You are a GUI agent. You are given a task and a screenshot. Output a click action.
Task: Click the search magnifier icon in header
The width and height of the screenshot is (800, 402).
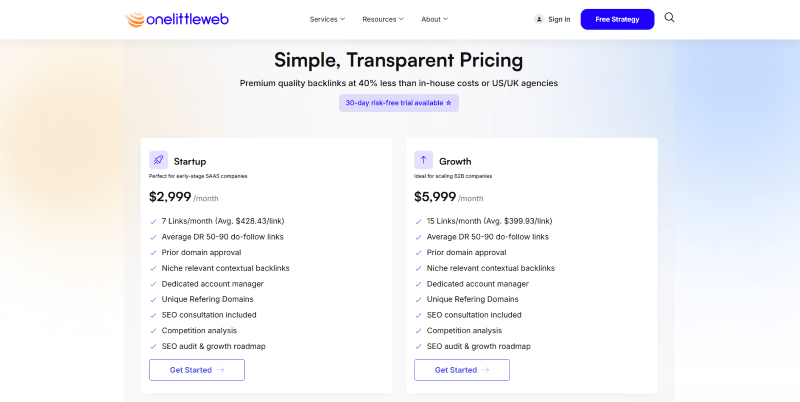tap(669, 18)
